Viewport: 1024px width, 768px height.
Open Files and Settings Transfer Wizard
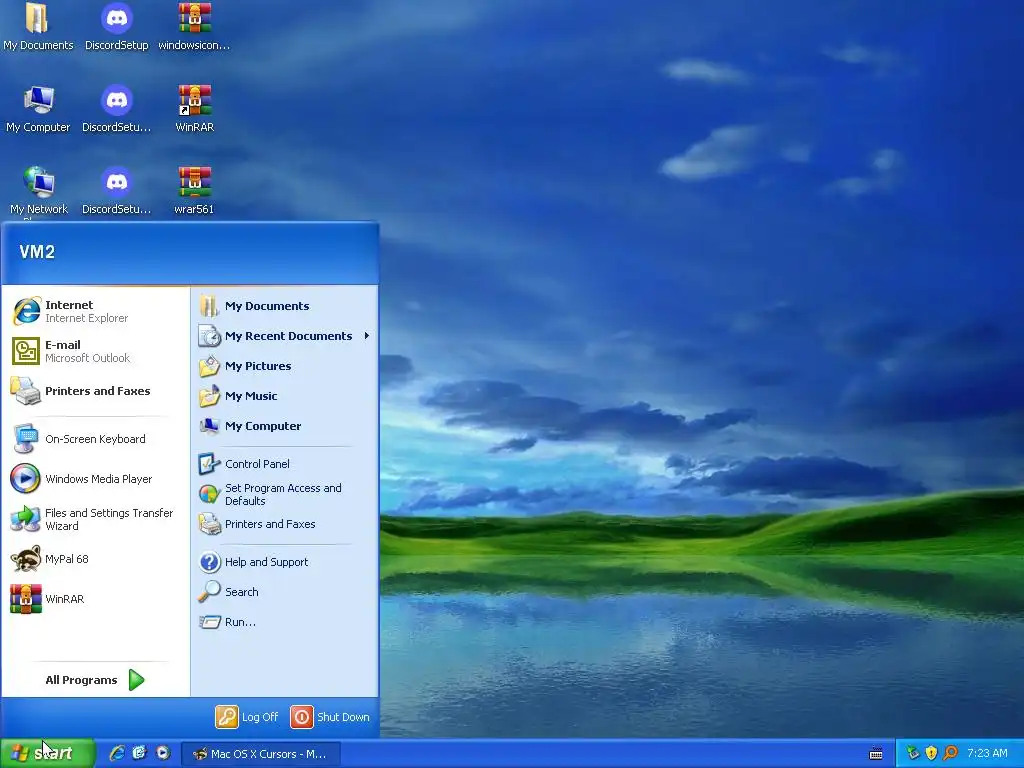tap(95, 519)
